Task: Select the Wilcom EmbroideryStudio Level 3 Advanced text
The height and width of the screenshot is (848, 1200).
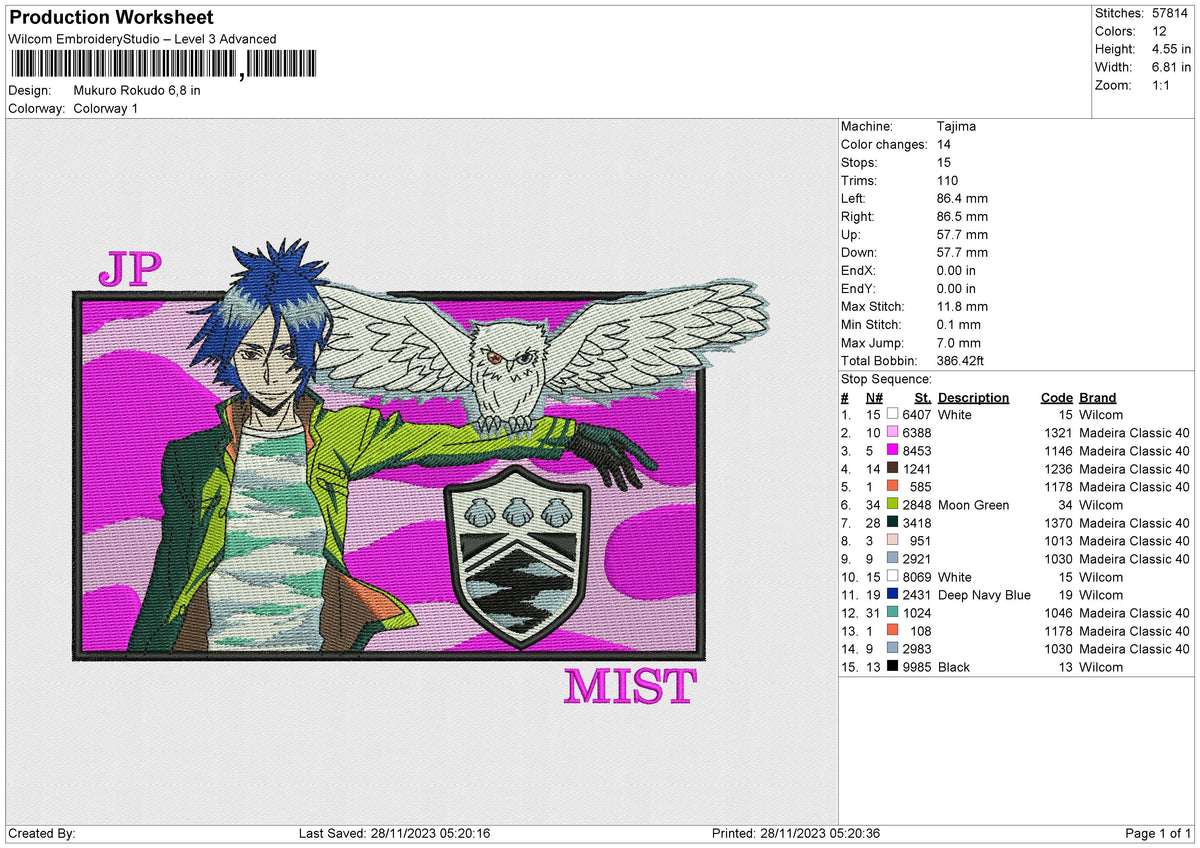Action: [142, 39]
